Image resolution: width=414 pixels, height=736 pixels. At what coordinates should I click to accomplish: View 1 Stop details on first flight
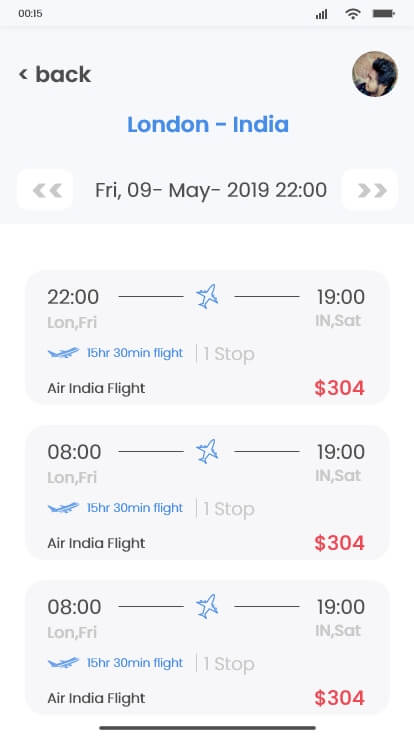point(229,353)
